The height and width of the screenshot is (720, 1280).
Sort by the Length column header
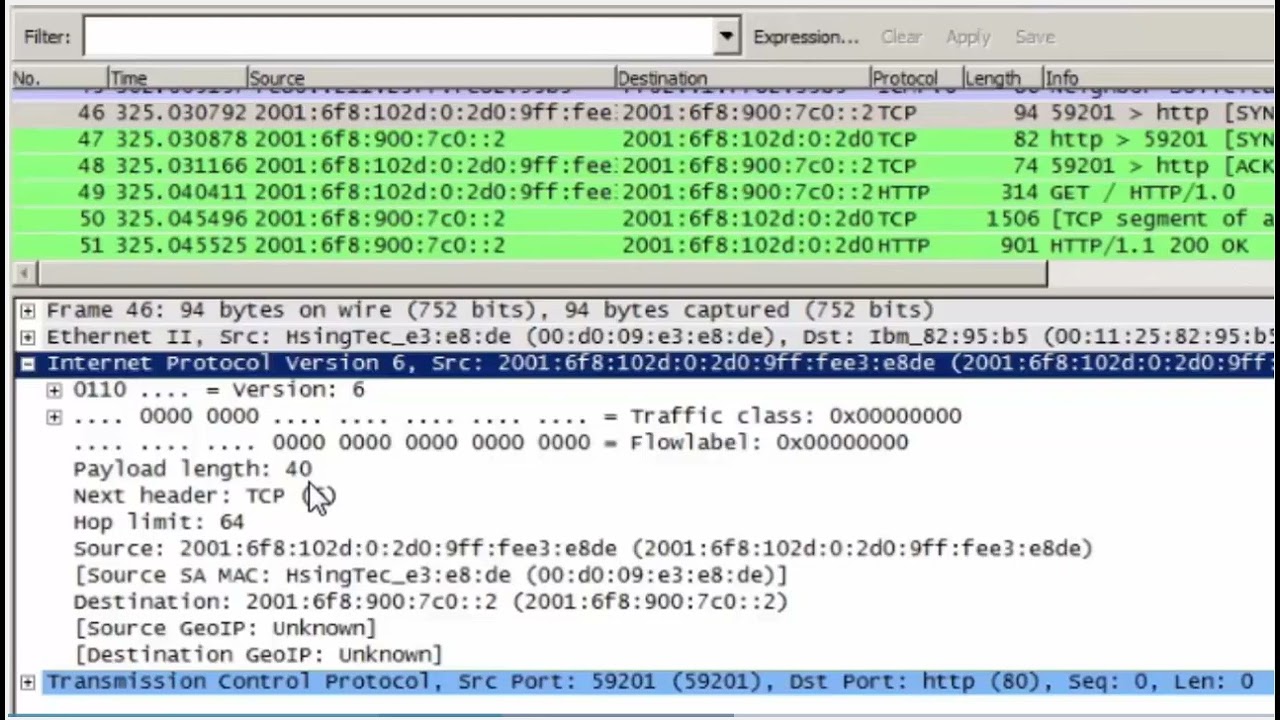pyautogui.click(x=1002, y=78)
